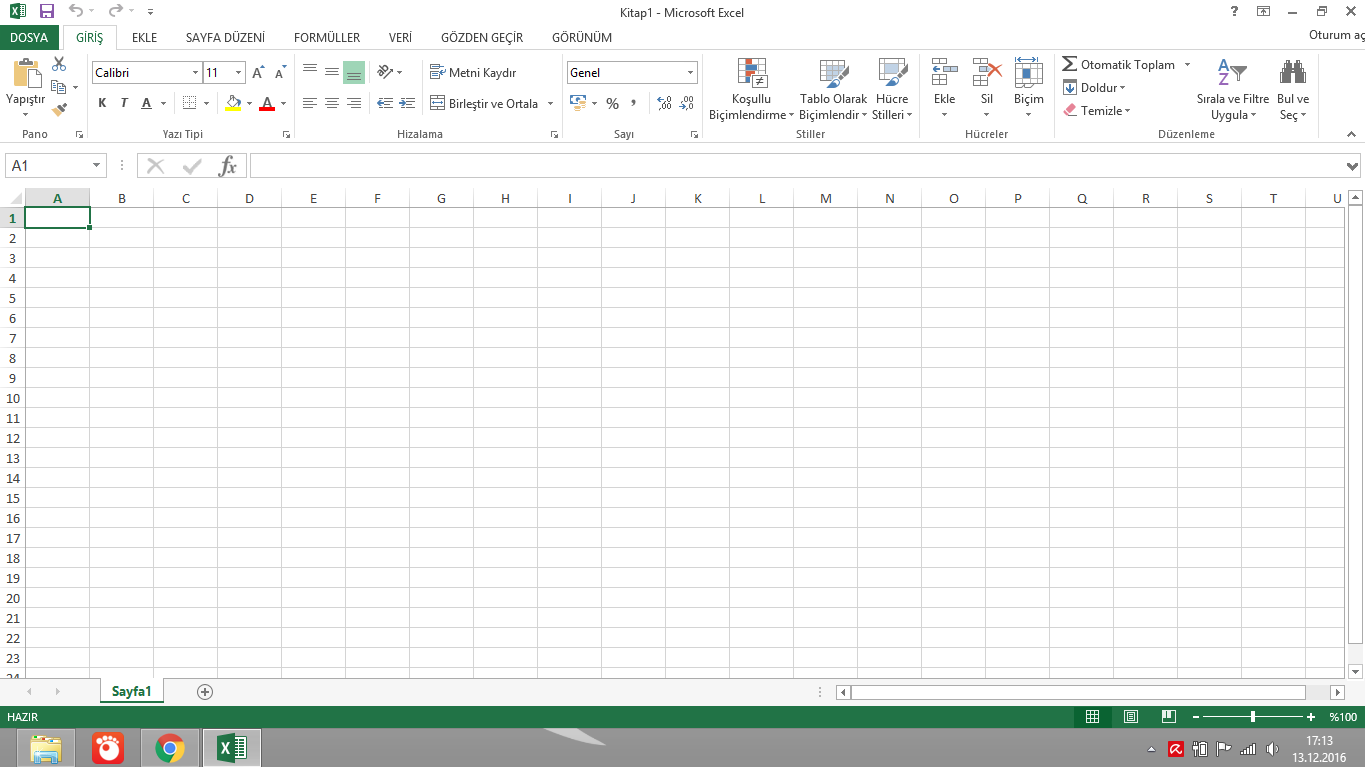Open Hücre Stilleri cell styles
Viewport: 1365px width, 767px height.
[x=892, y=89]
